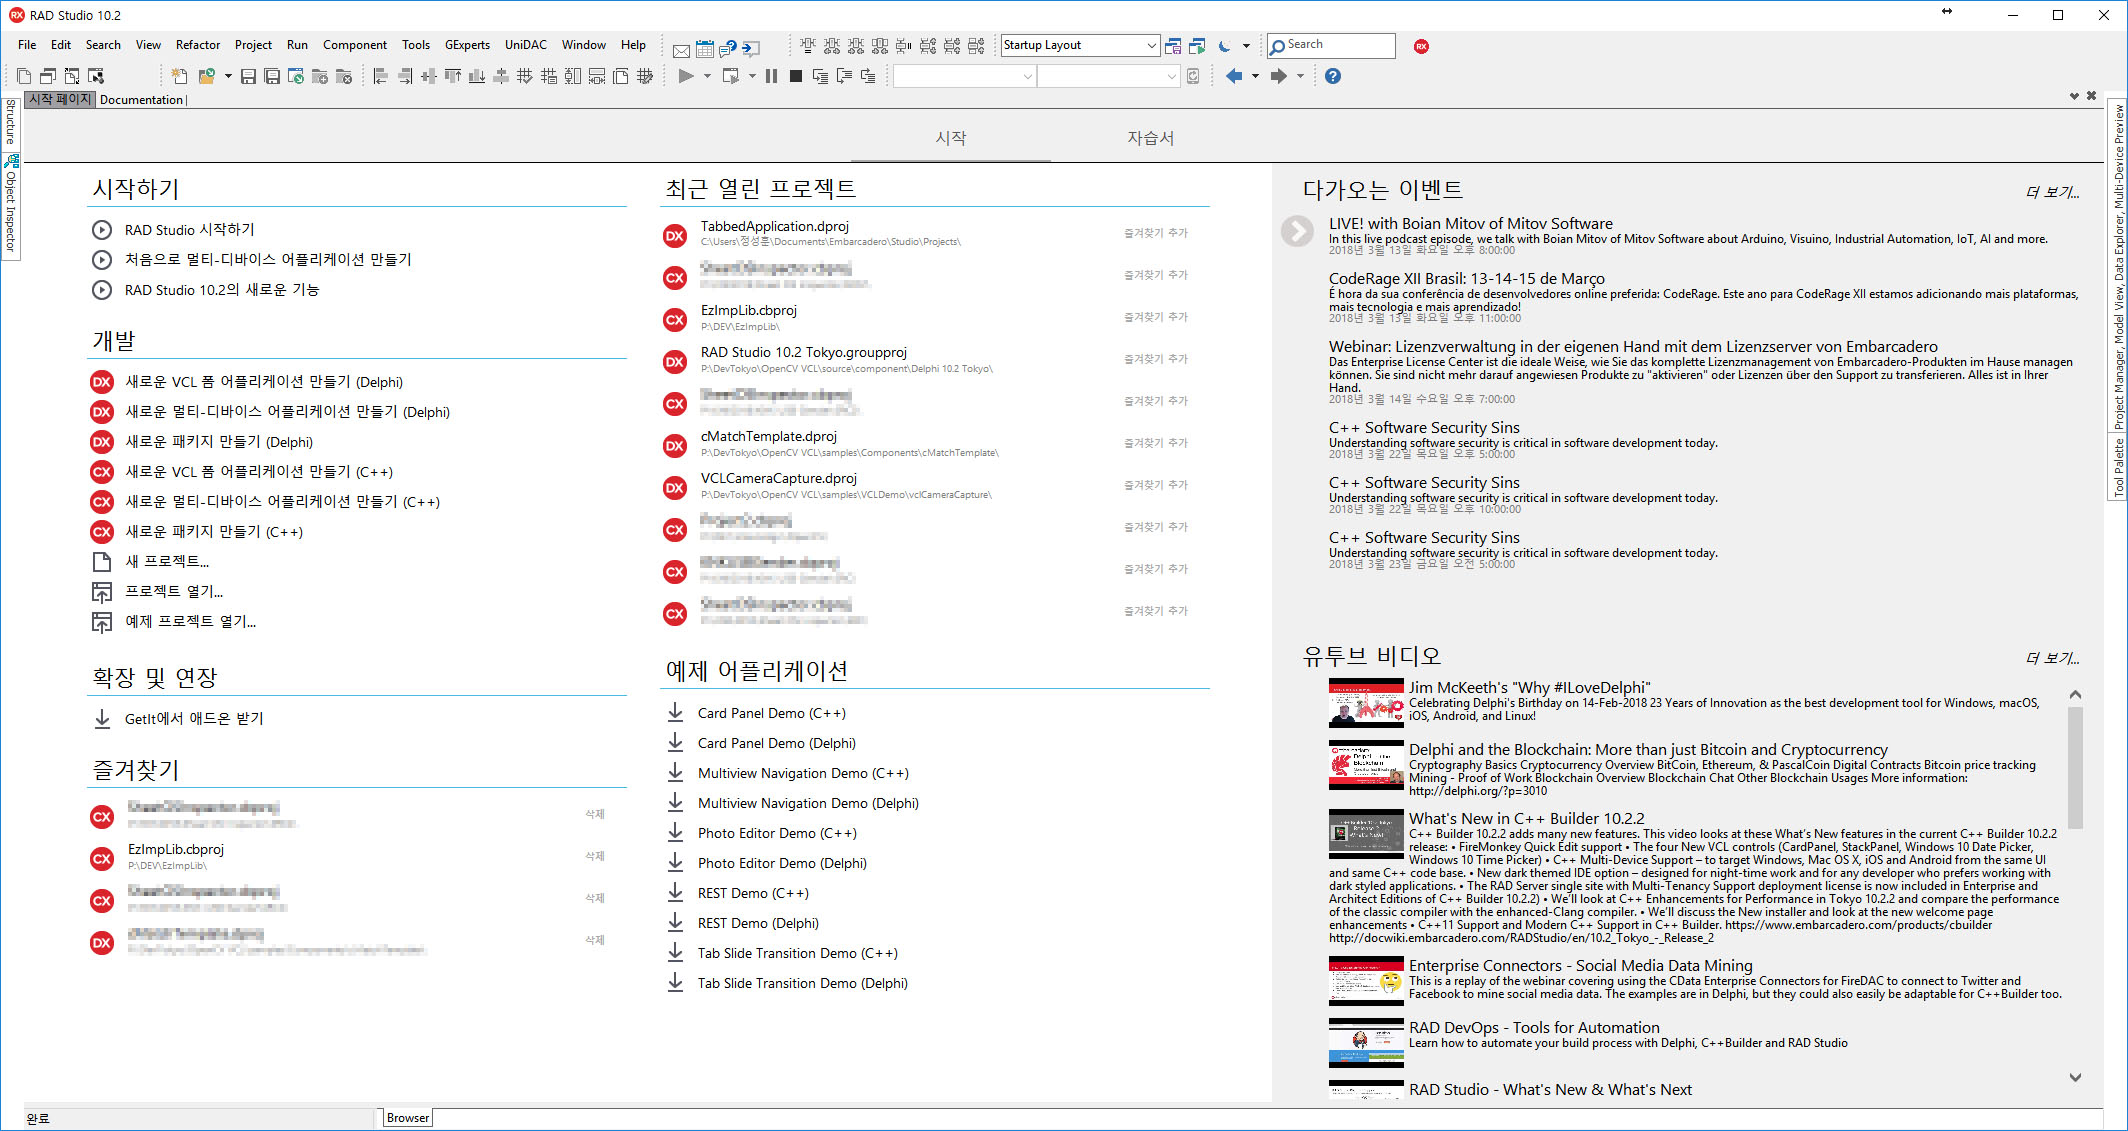Click the Align Right Edges icon
Screen dimensions: 2128x1131
[404, 76]
